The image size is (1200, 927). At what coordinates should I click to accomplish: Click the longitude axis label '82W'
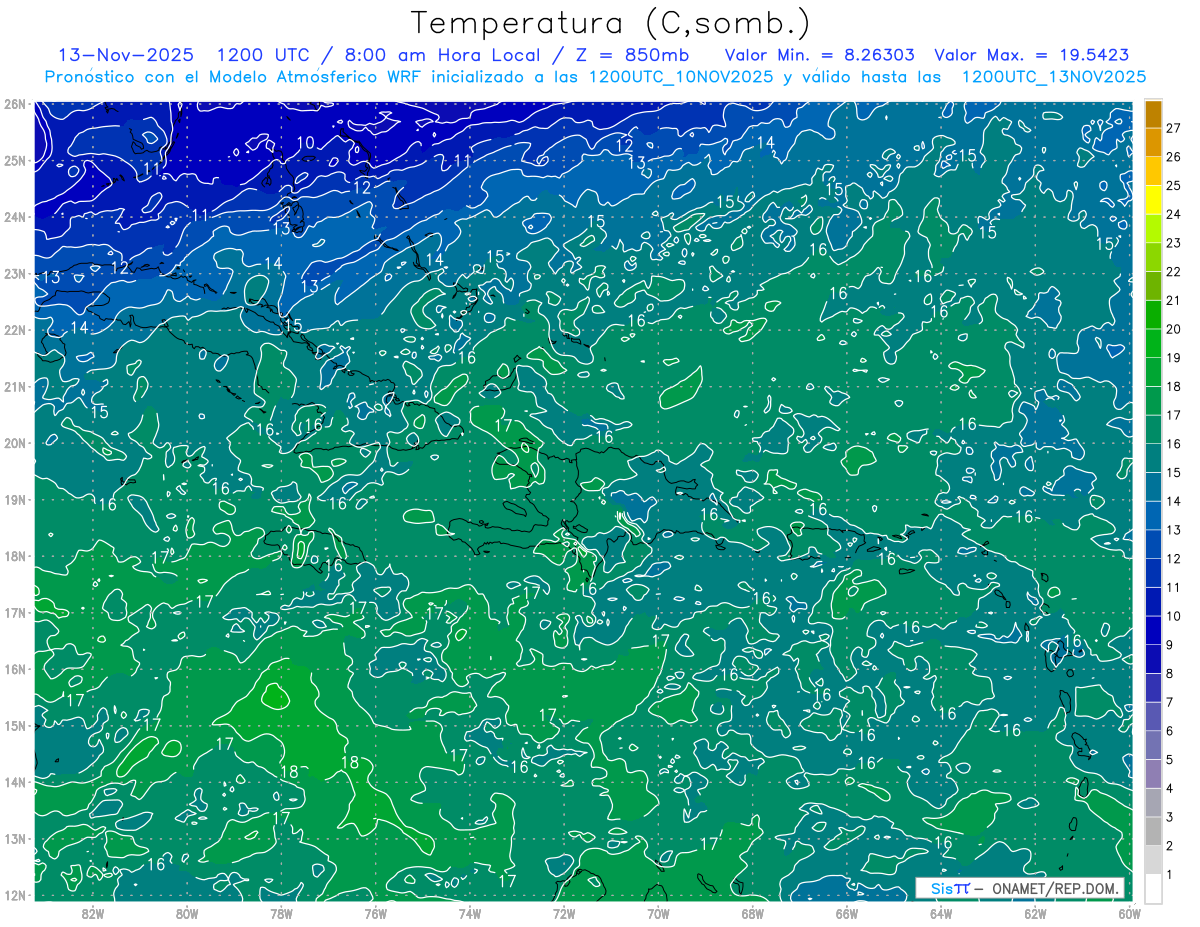coord(93,913)
